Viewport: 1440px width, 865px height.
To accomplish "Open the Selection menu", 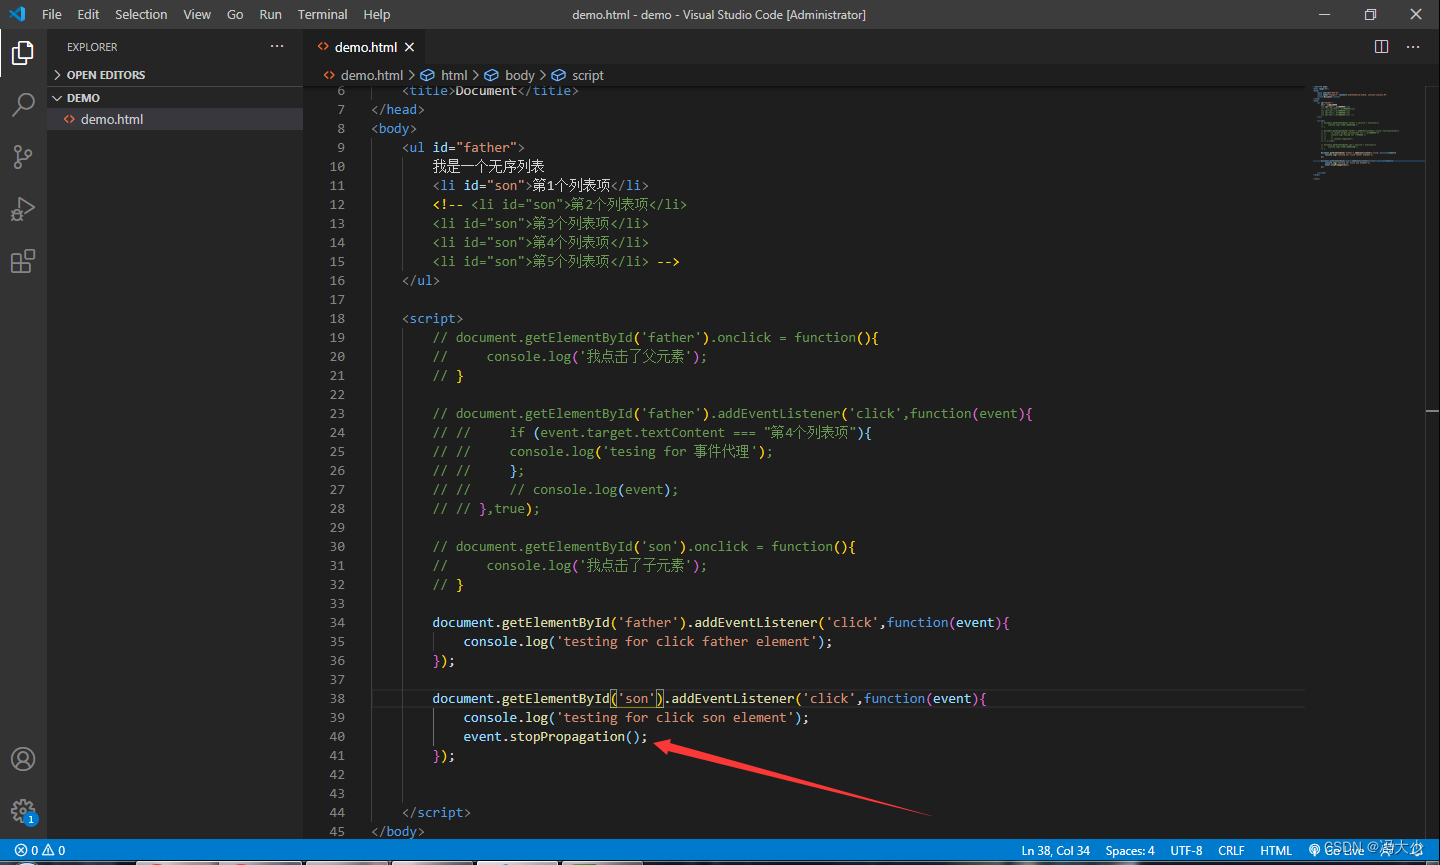I will click(x=141, y=14).
